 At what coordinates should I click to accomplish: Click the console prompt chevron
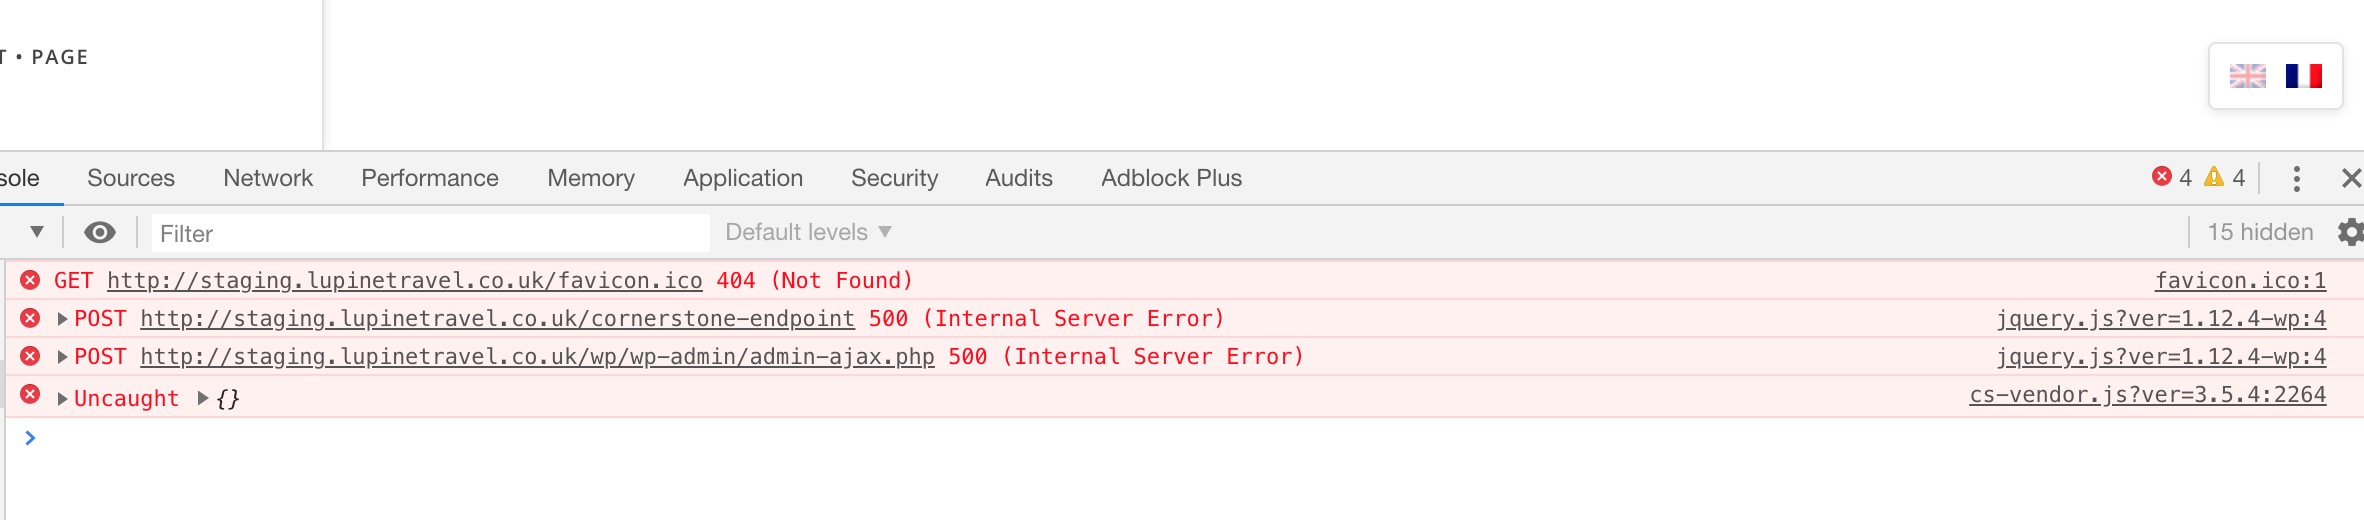[30, 438]
